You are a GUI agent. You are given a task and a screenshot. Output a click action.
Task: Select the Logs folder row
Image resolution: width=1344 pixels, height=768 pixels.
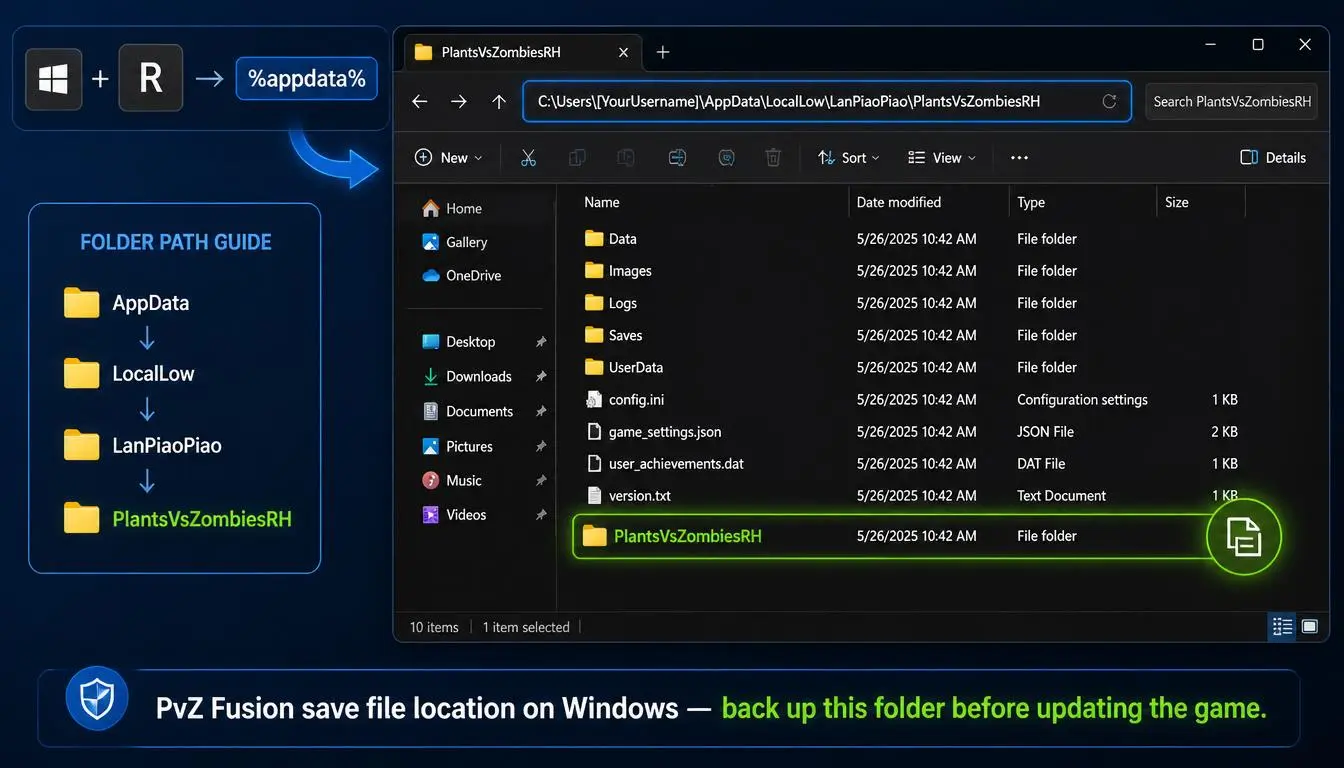pyautogui.click(x=910, y=303)
